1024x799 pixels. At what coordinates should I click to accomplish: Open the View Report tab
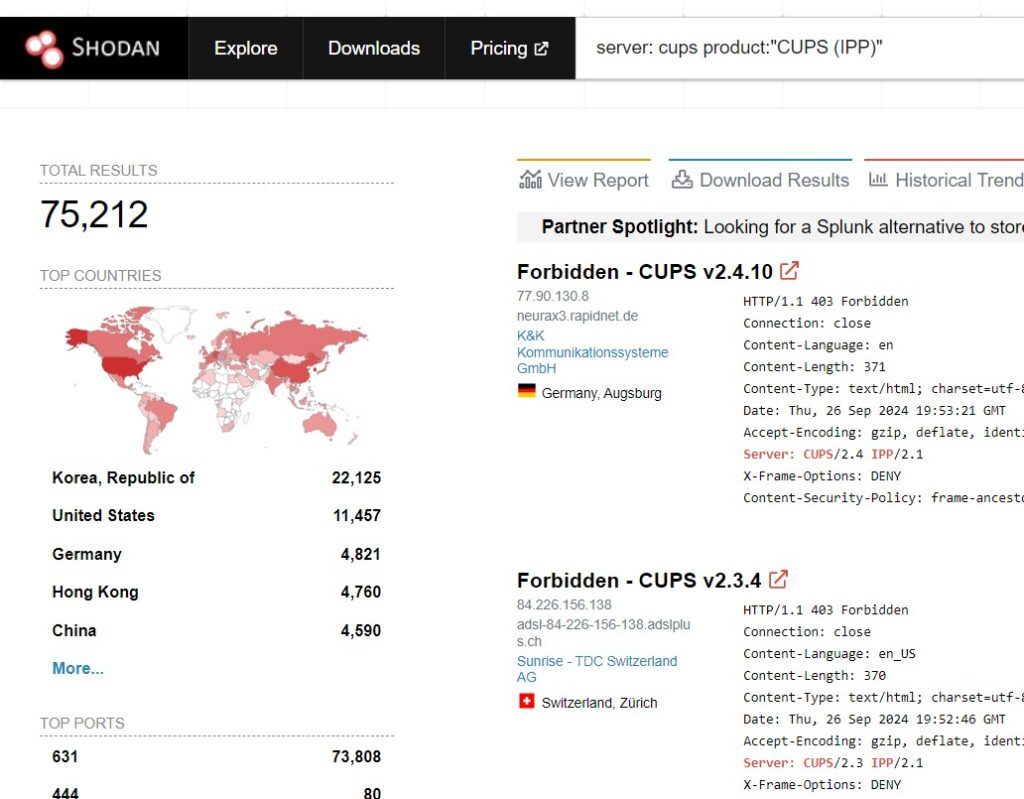pyautogui.click(x=584, y=180)
